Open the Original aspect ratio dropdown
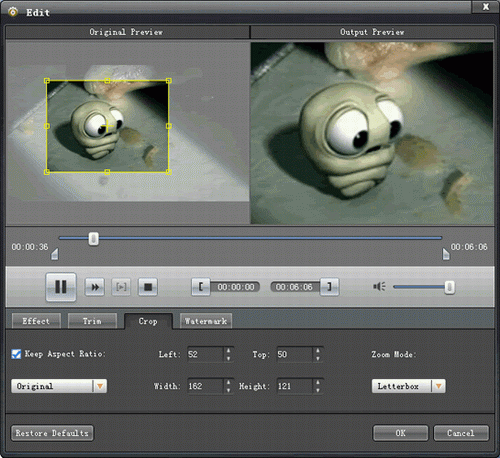Image resolution: width=500 pixels, height=458 pixels. coord(59,386)
